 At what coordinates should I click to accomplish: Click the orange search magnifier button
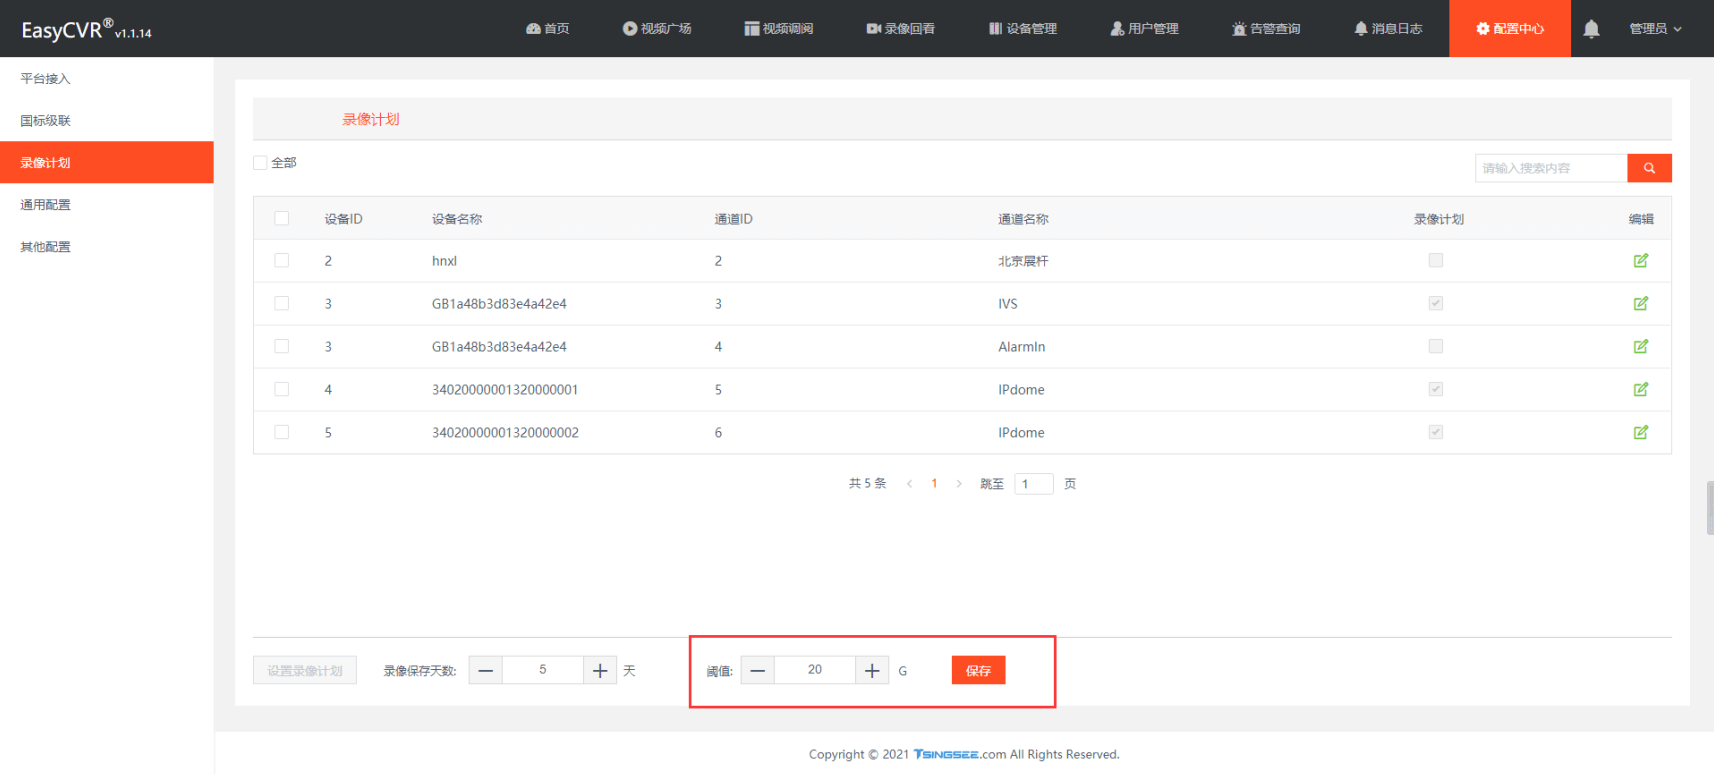[x=1649, y=168]
